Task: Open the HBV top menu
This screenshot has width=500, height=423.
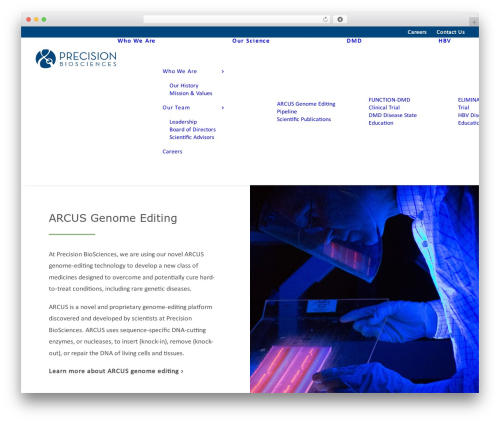Action: [x=445, y=41]
